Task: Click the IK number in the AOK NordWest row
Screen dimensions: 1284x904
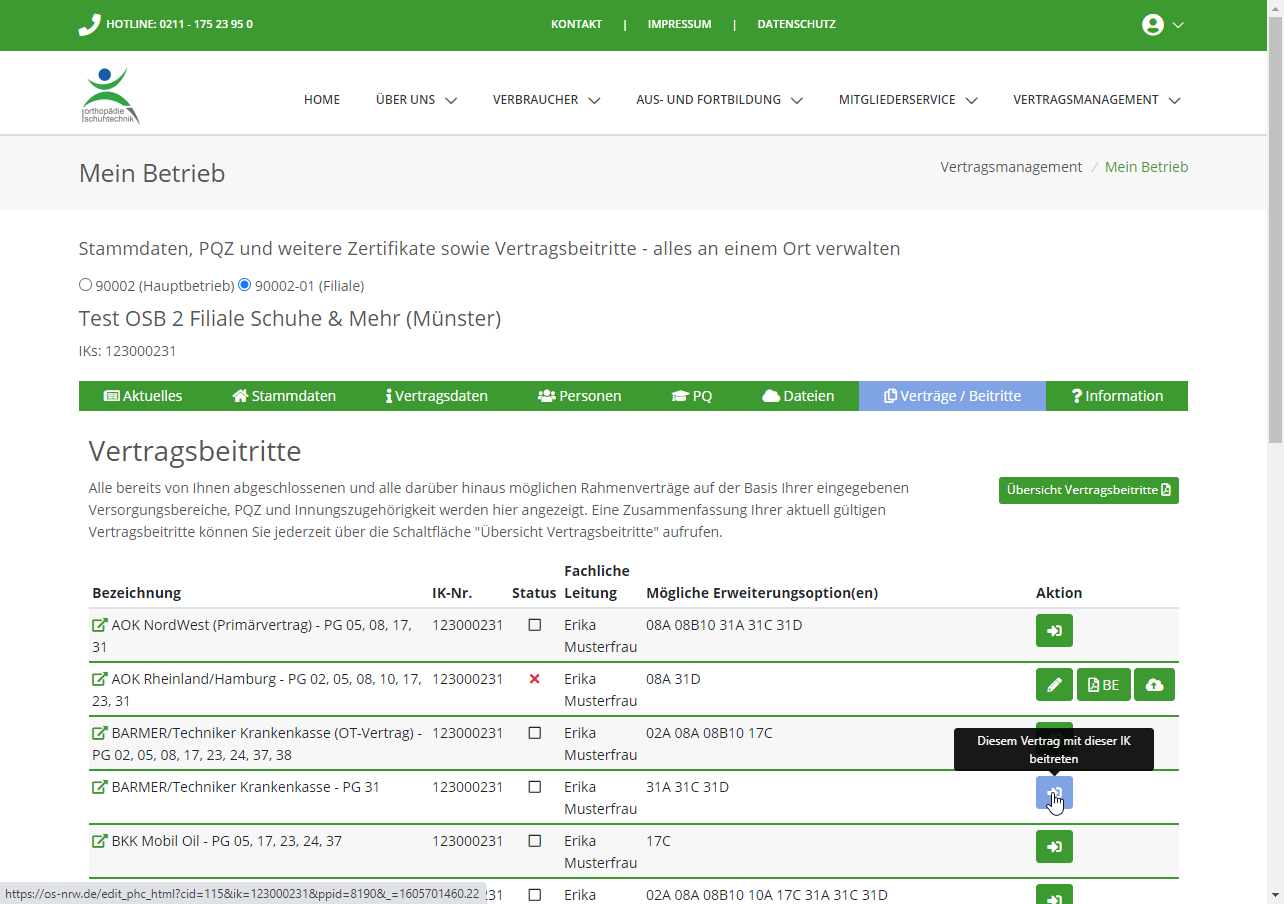Action: tap(467, 625)
